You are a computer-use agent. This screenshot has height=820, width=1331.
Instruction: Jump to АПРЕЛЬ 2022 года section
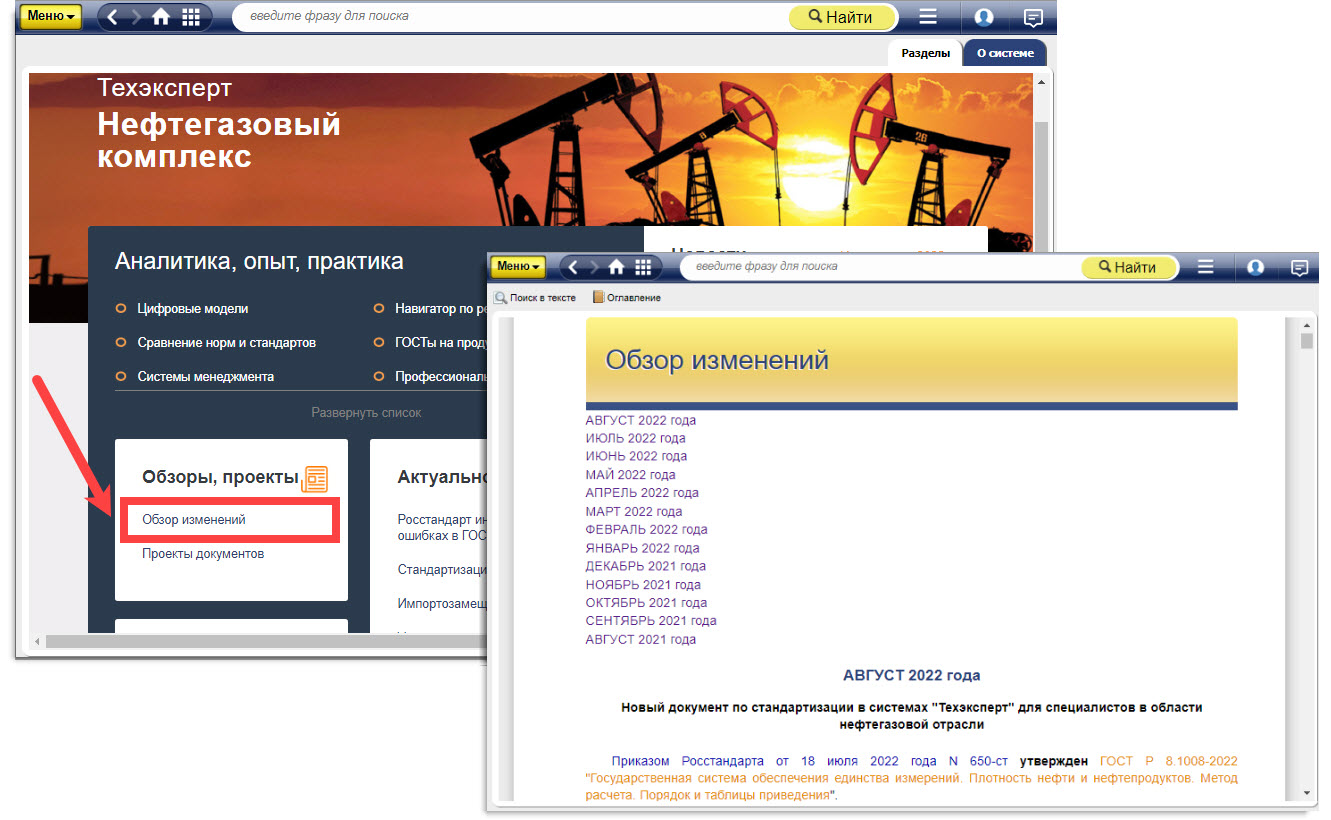[642, 493]
